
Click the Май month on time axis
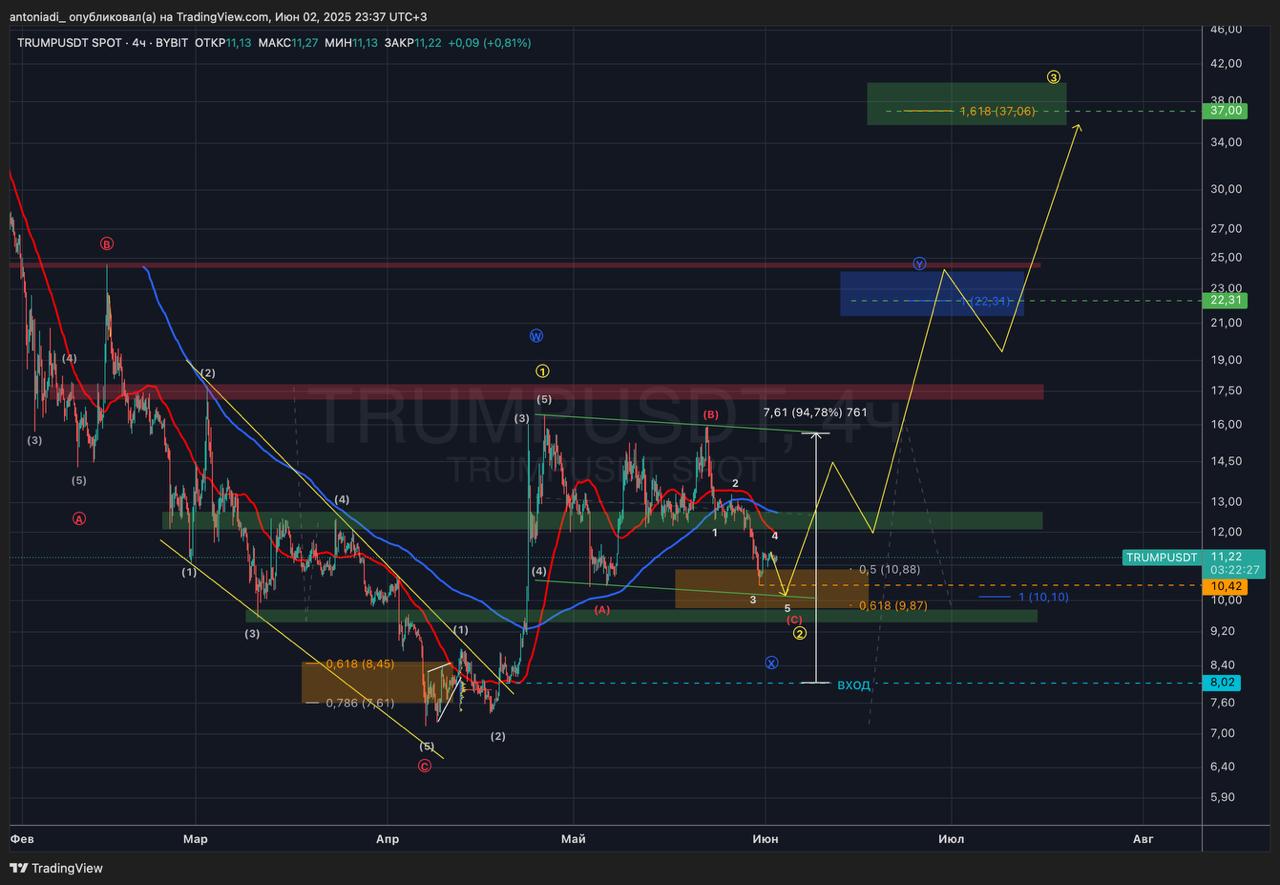[x=573, y=839]
